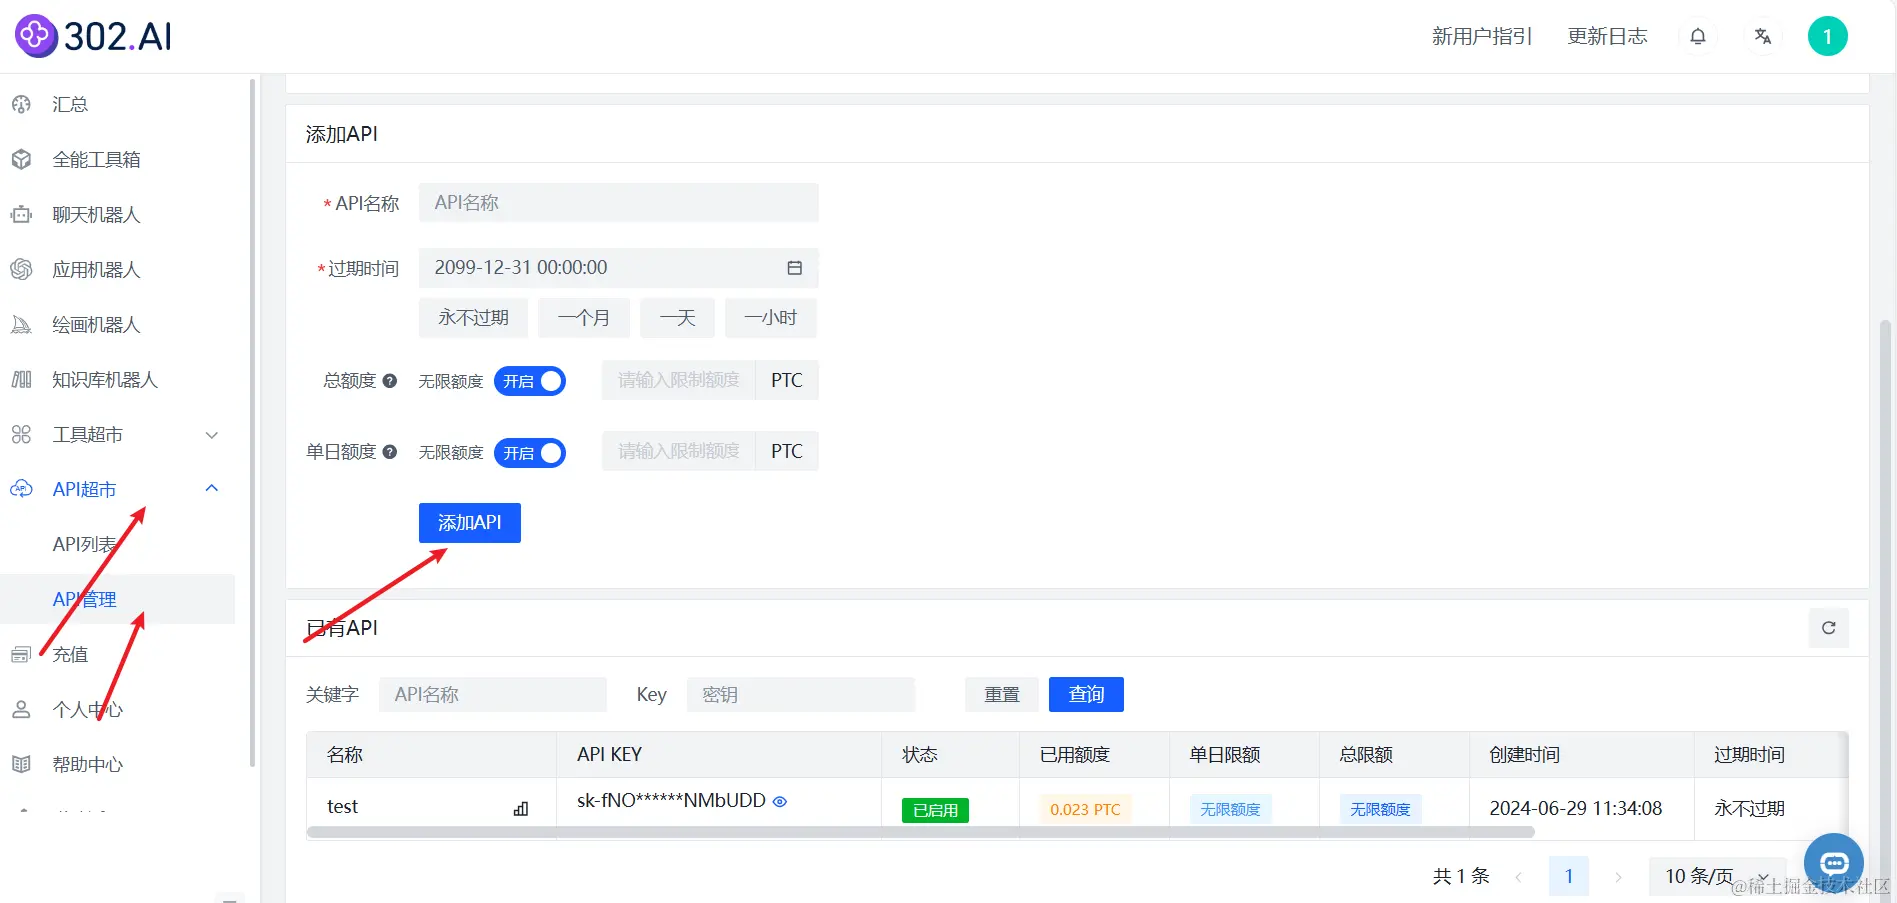Image resolution: width=1897 pixels, height=903 pixels.
Task: Collapse the API超市 sidebar section
Action: pyautogui.click(x=211, y=488)
